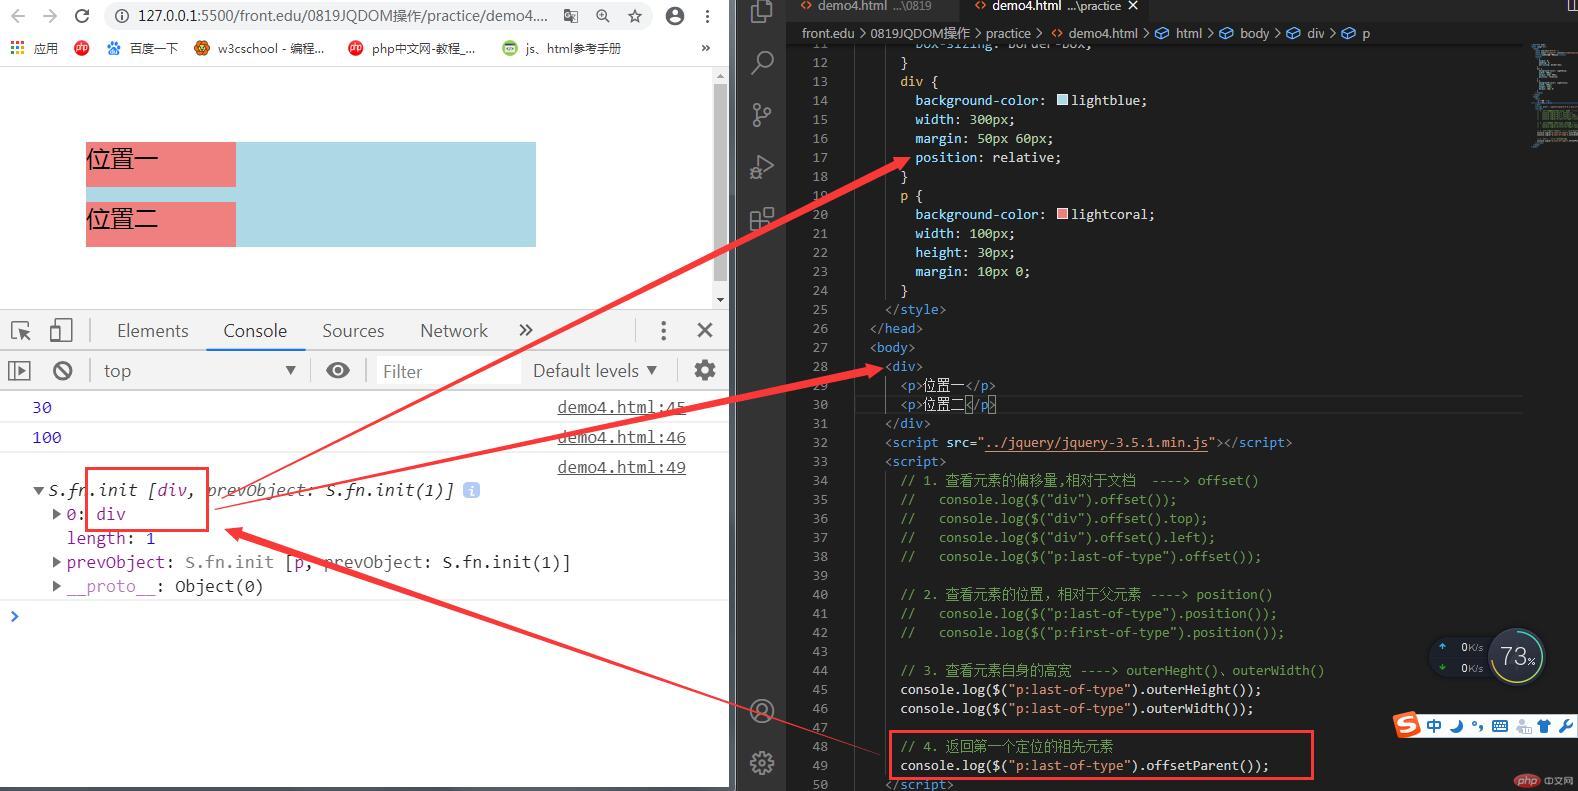
Task: Toggle the device toolbar in DevTools
Action: pyautogui.click(x=61, y=331)
